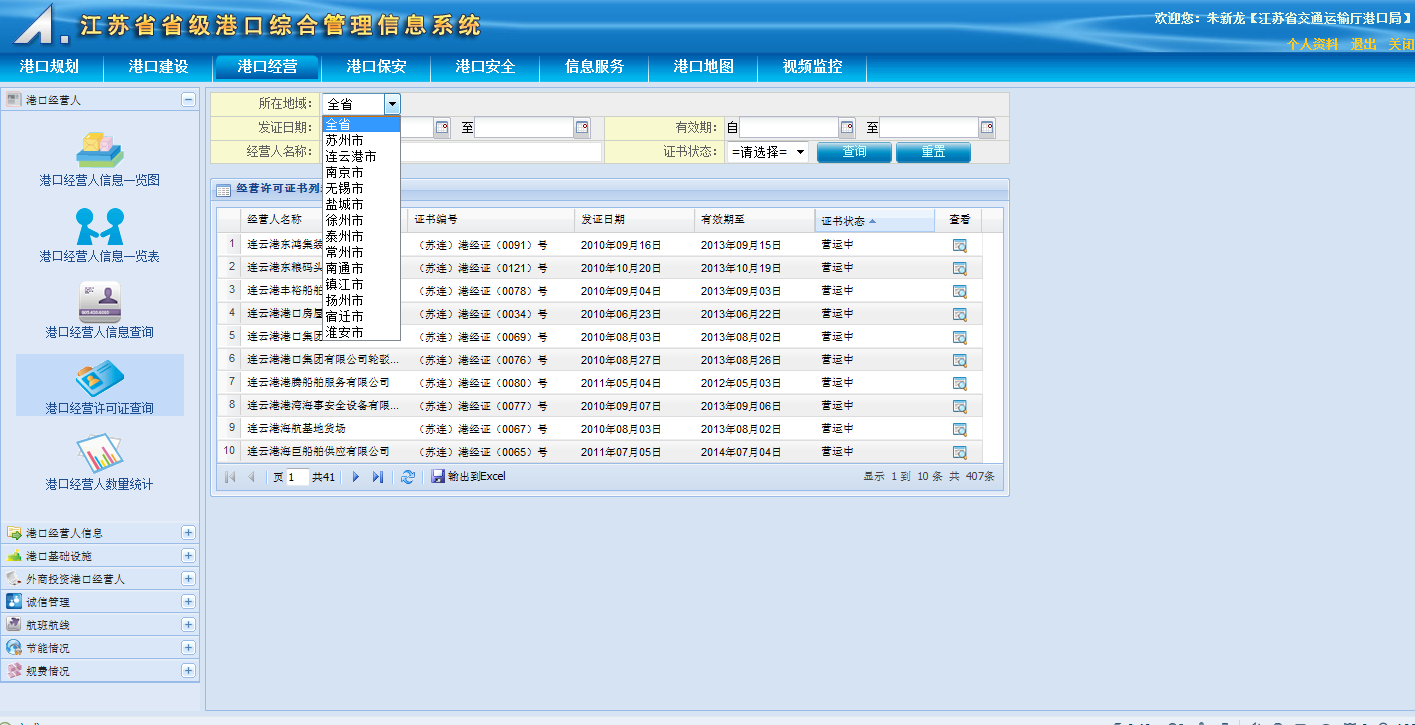
Task: Open 港口经营人信息查询 ID card icon
Action: pos(100,301)
